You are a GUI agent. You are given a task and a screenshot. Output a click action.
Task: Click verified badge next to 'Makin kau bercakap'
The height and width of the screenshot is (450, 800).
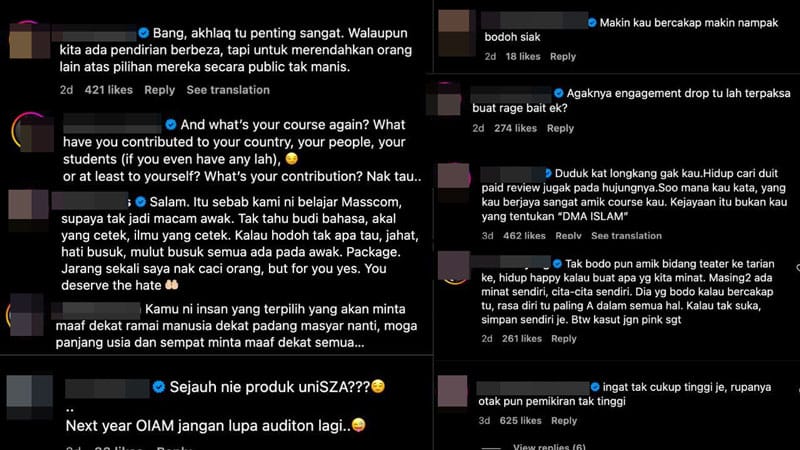coord(592,23)
